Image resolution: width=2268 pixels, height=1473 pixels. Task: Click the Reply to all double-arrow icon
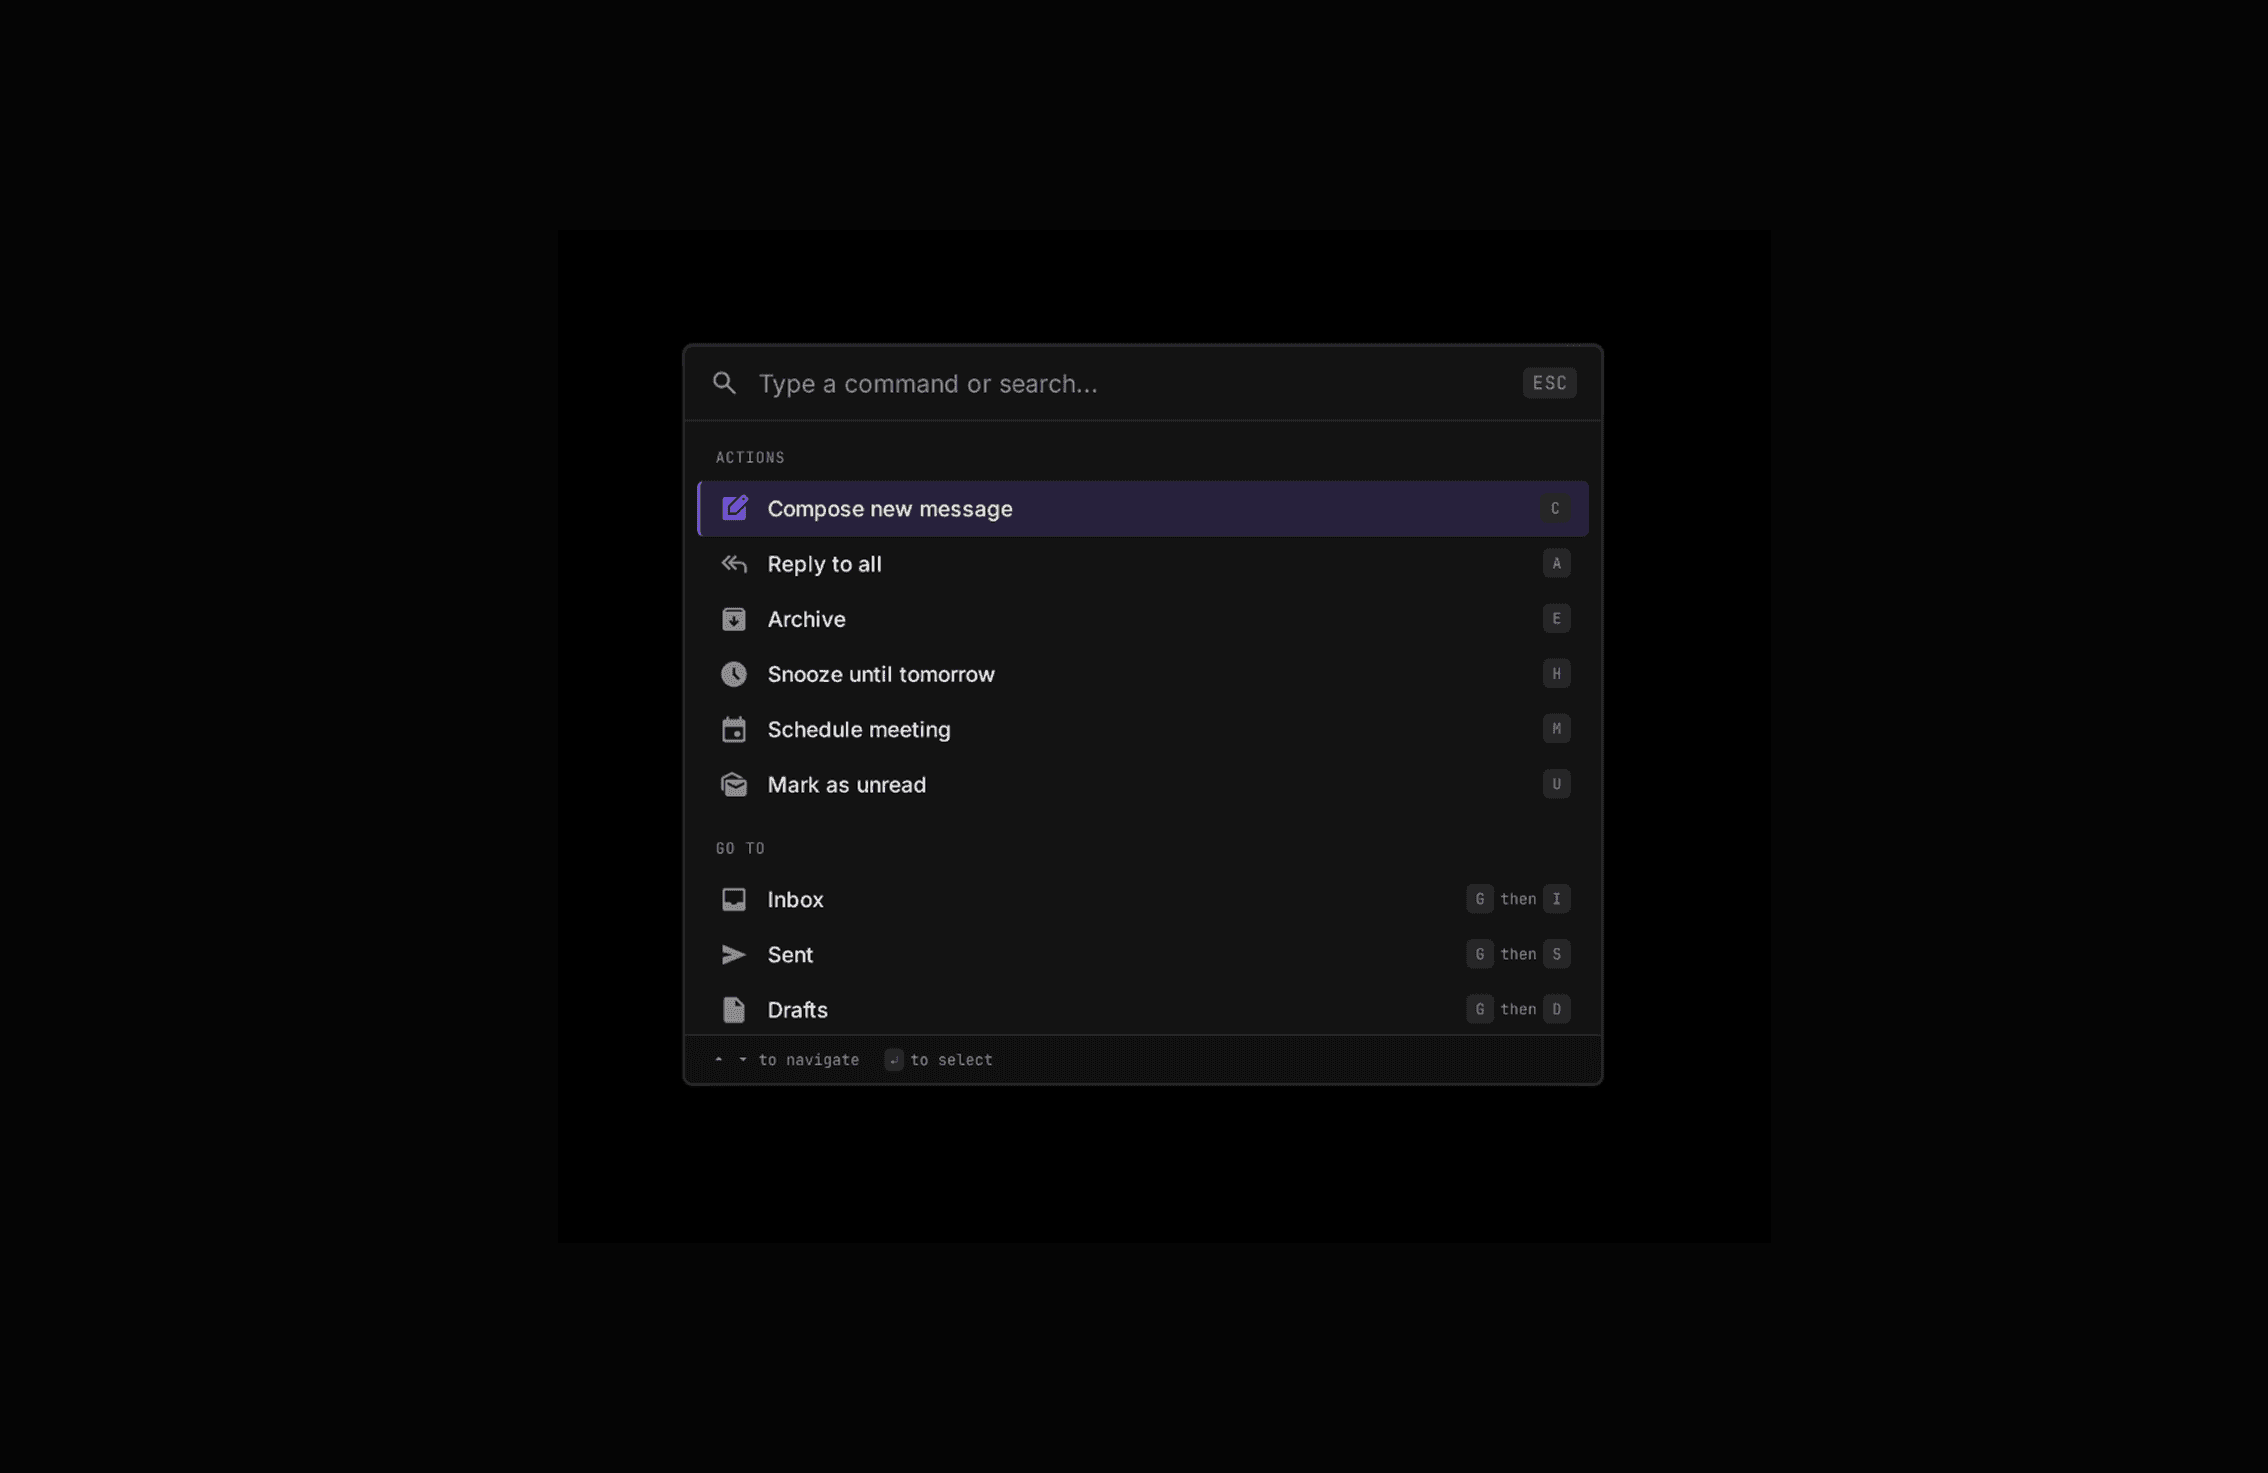click(735, 564)
